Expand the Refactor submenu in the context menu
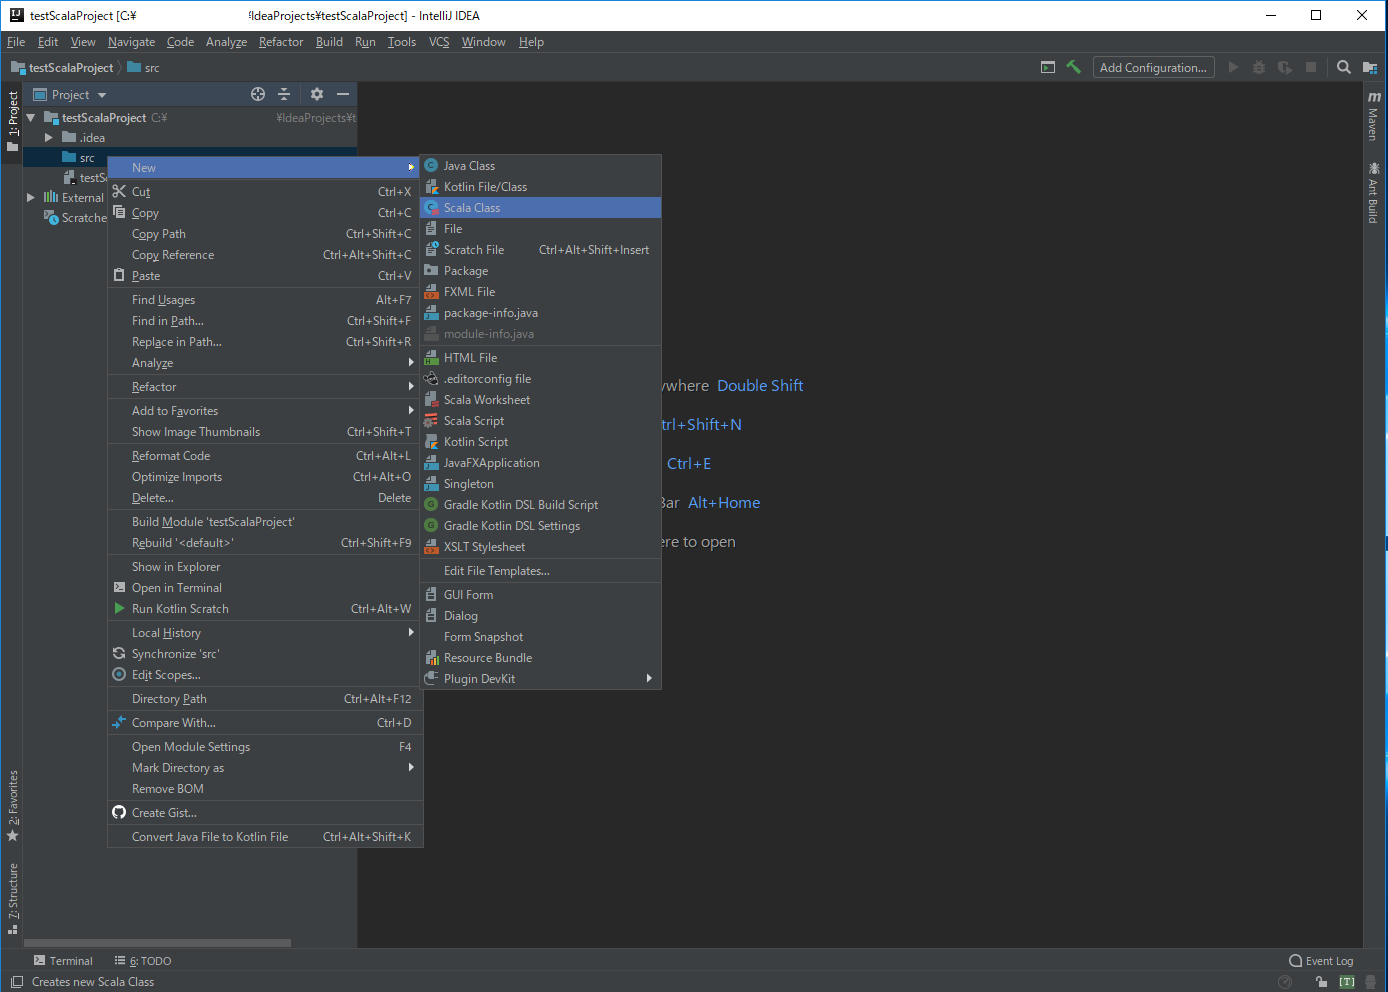The height and width of the screenshot is (992, 1388). [x=265, y=387]
